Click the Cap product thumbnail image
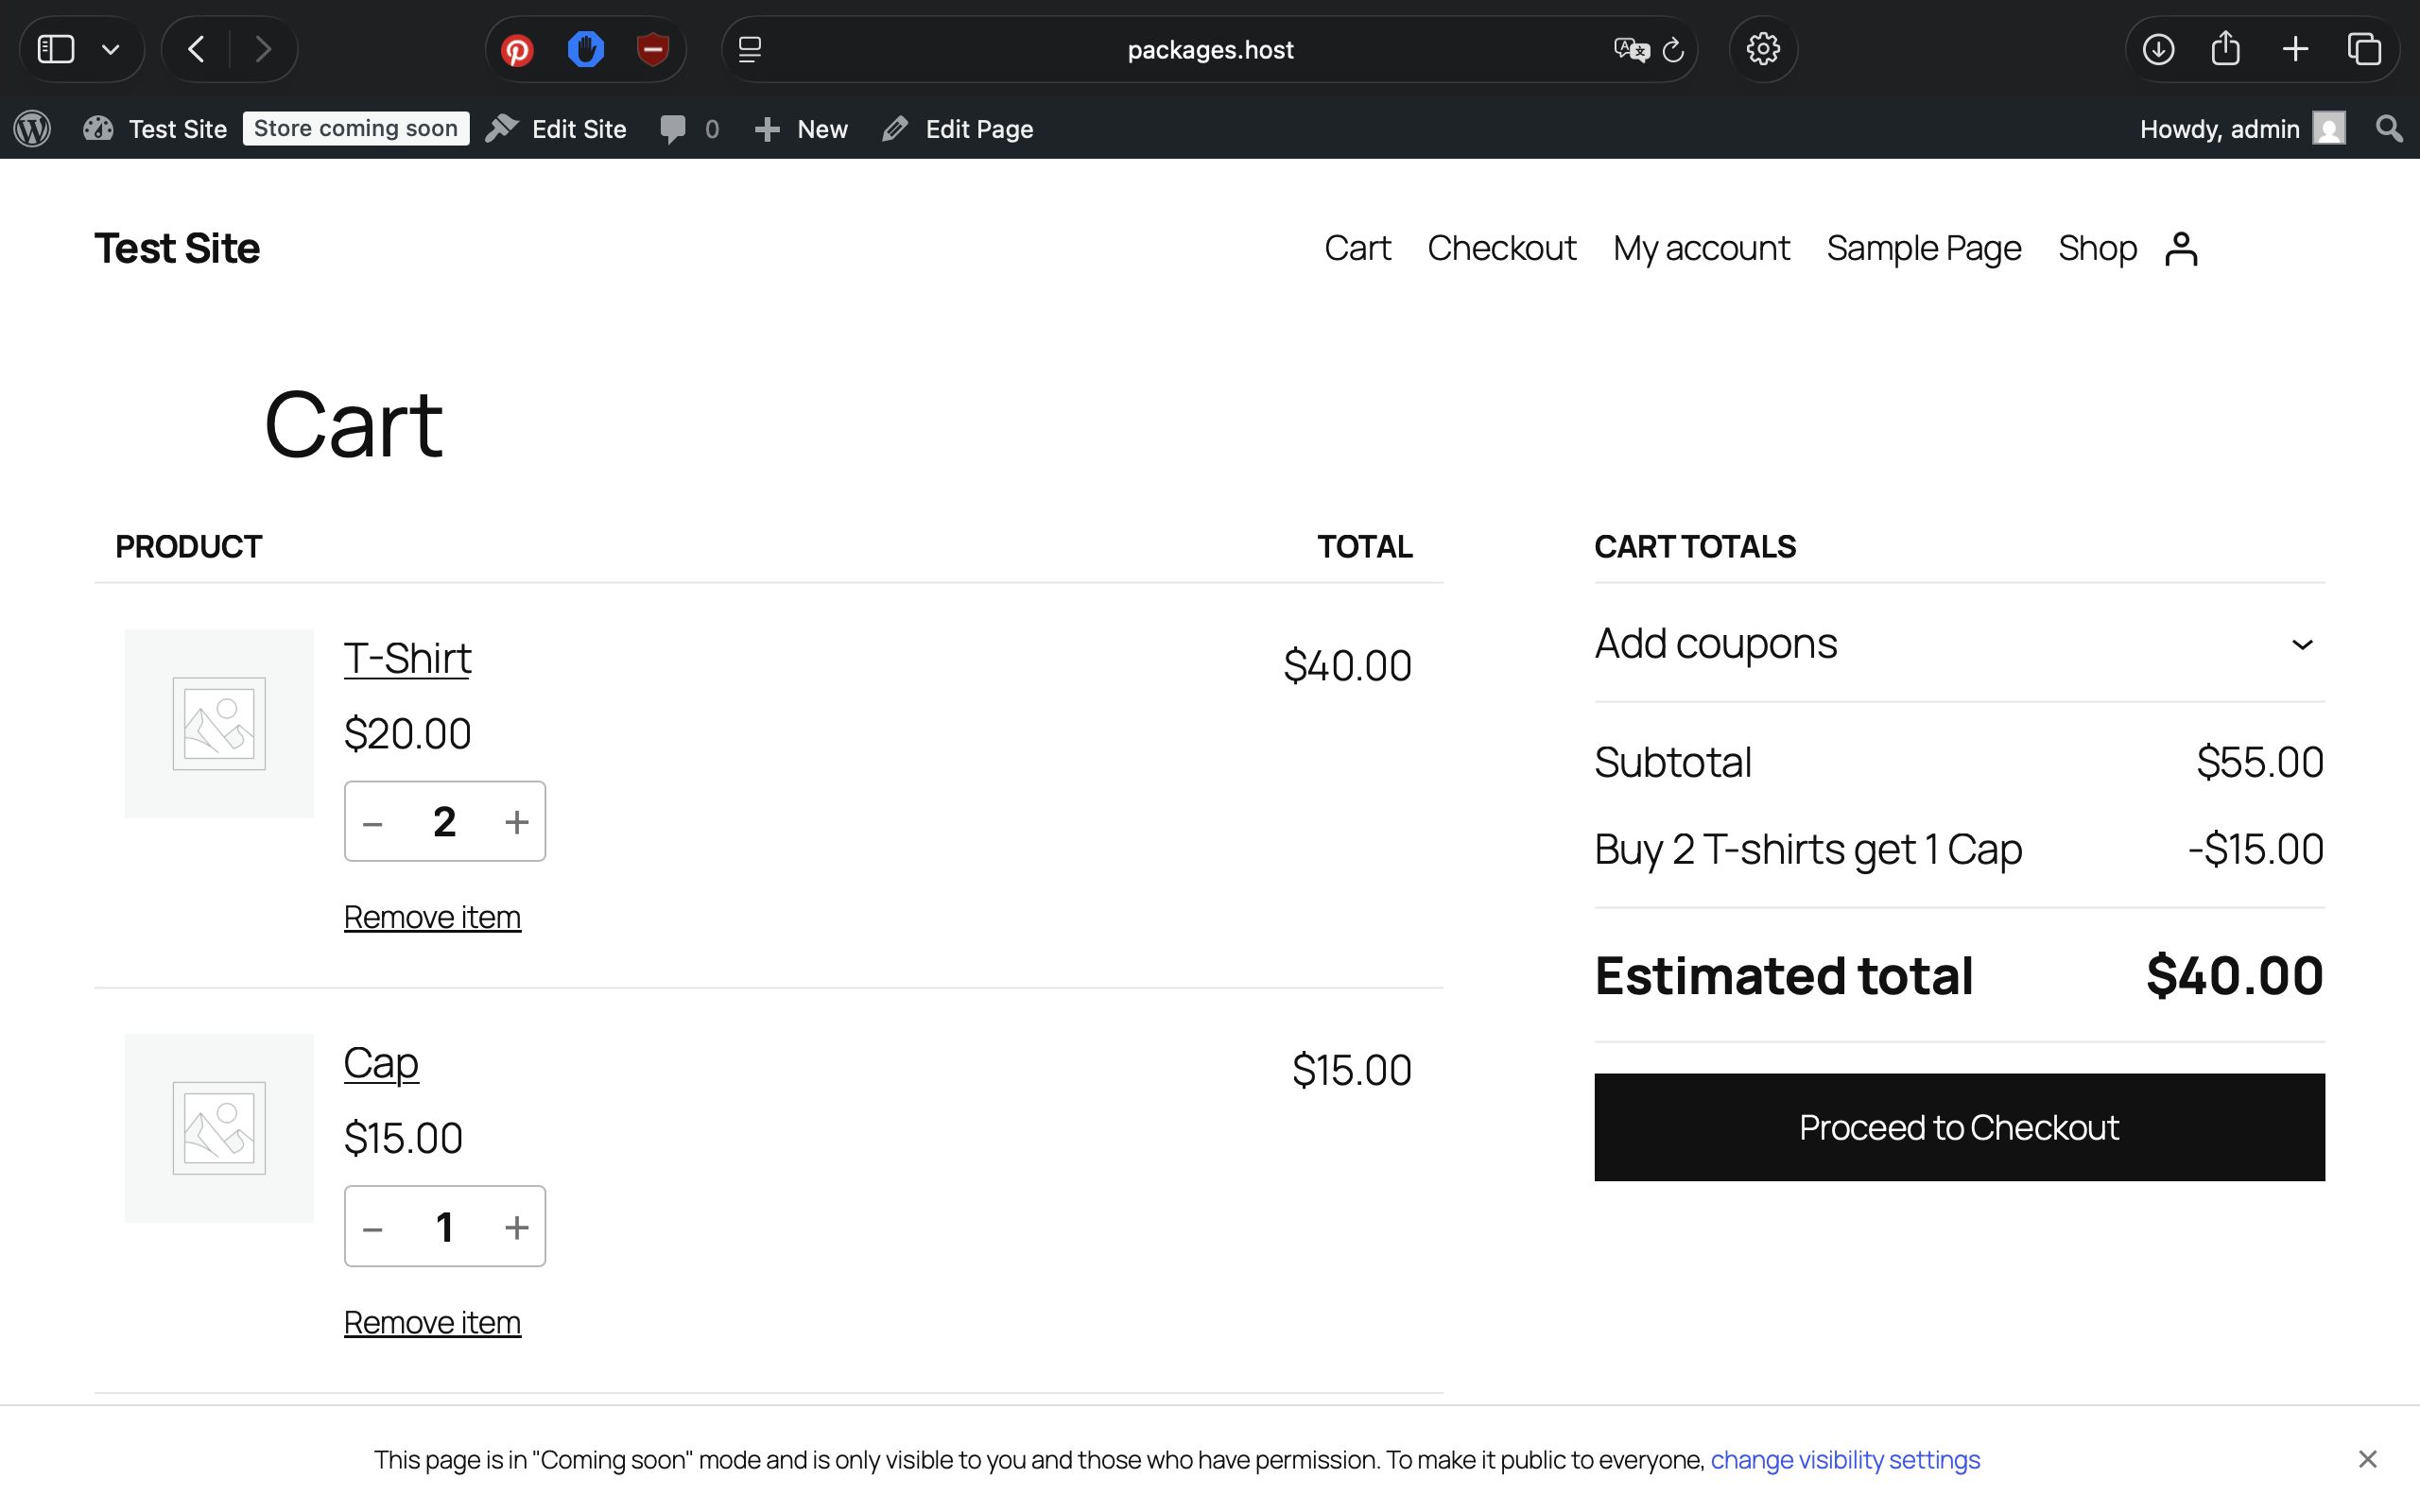 point(219,1128)
